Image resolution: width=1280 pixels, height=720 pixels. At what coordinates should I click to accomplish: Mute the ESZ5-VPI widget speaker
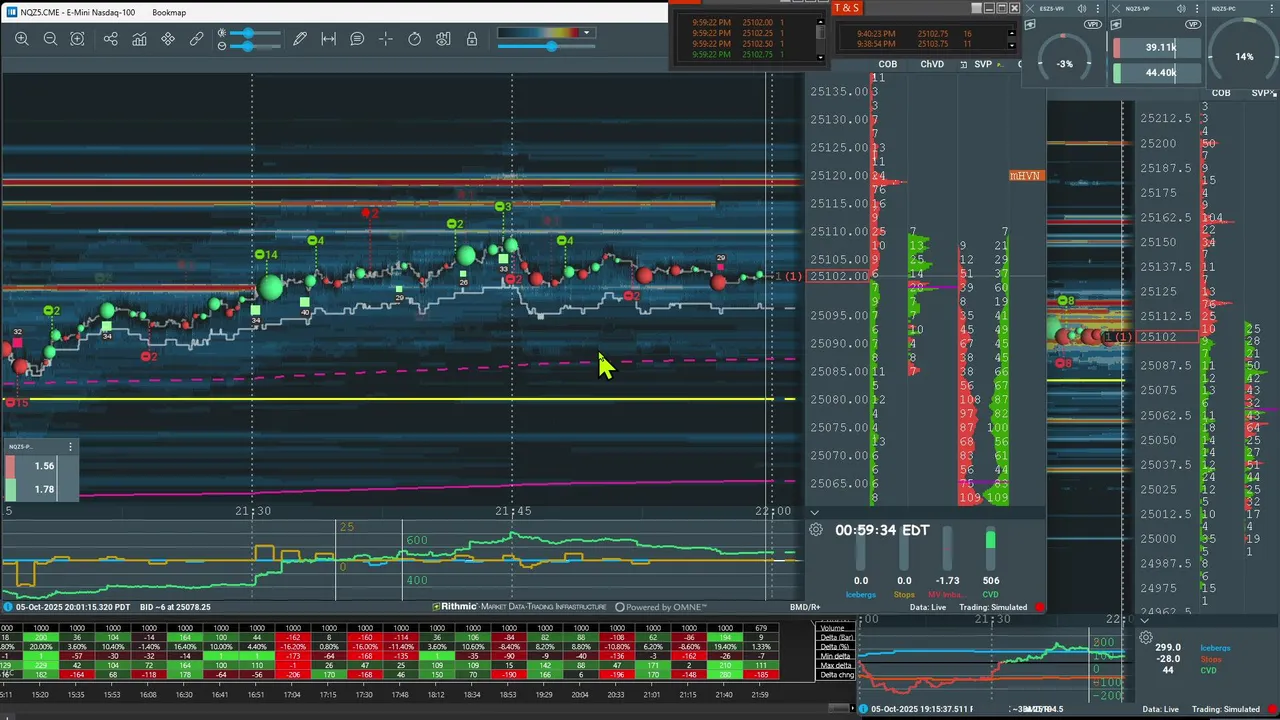click(1082, 9)
